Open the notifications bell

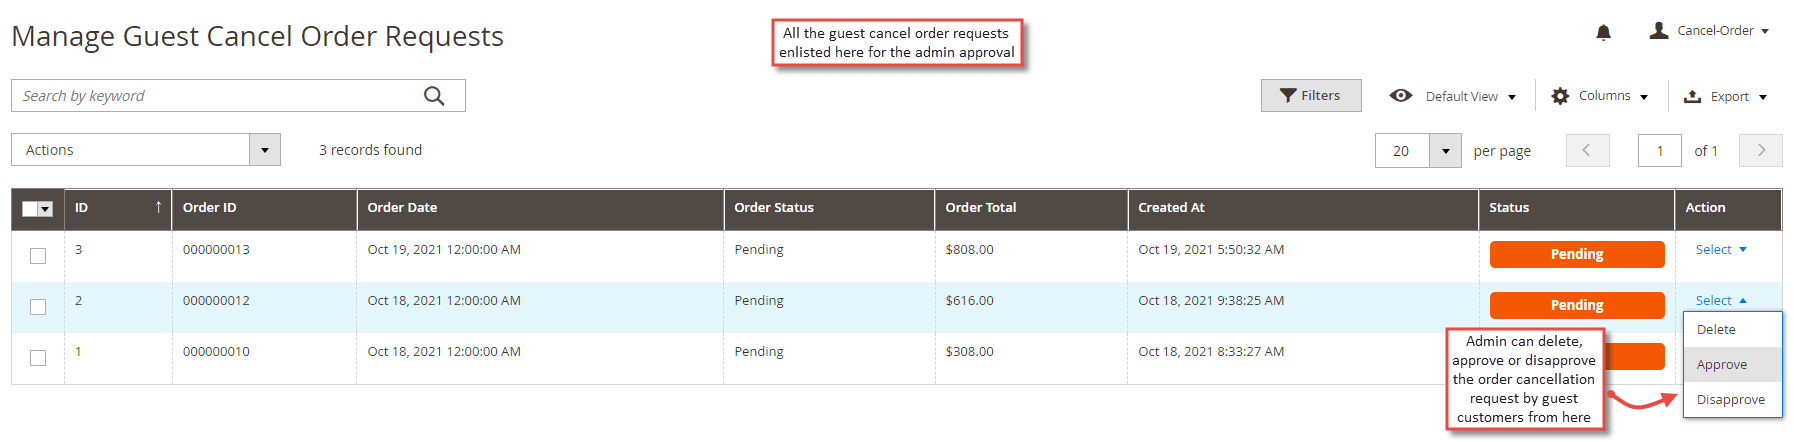(x=1603, y=32)
